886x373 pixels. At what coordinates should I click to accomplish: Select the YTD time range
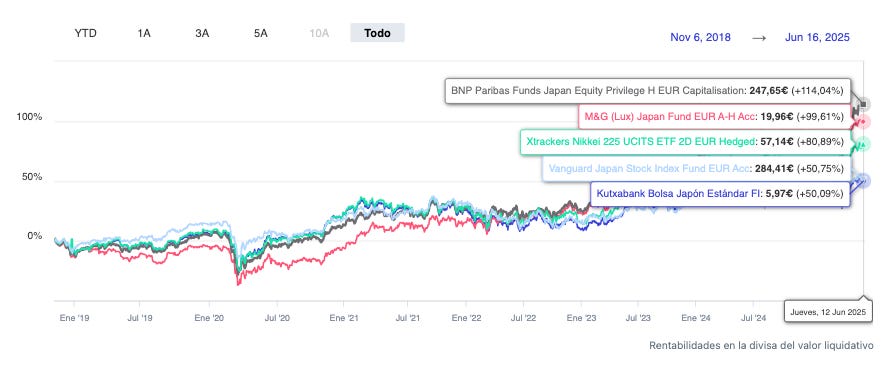[85, 33]
